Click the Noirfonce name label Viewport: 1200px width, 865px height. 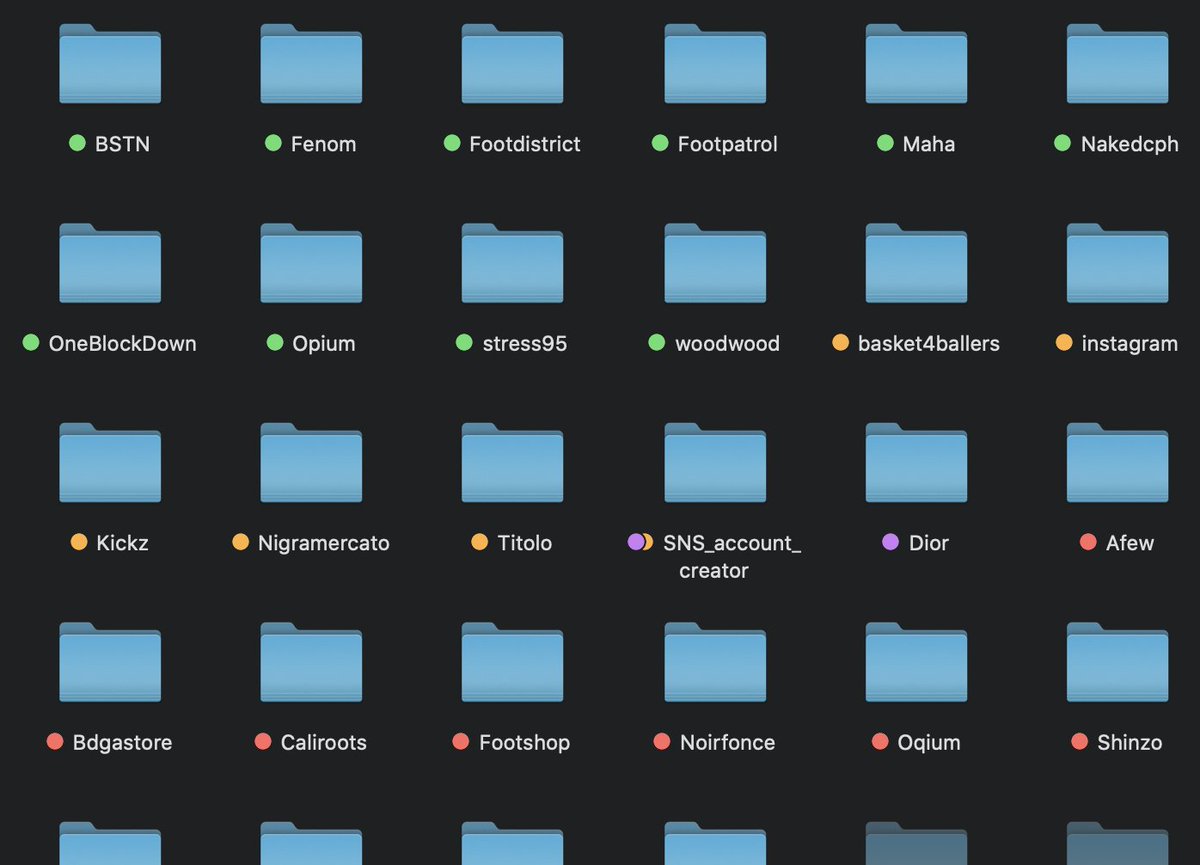click(727, 743)
